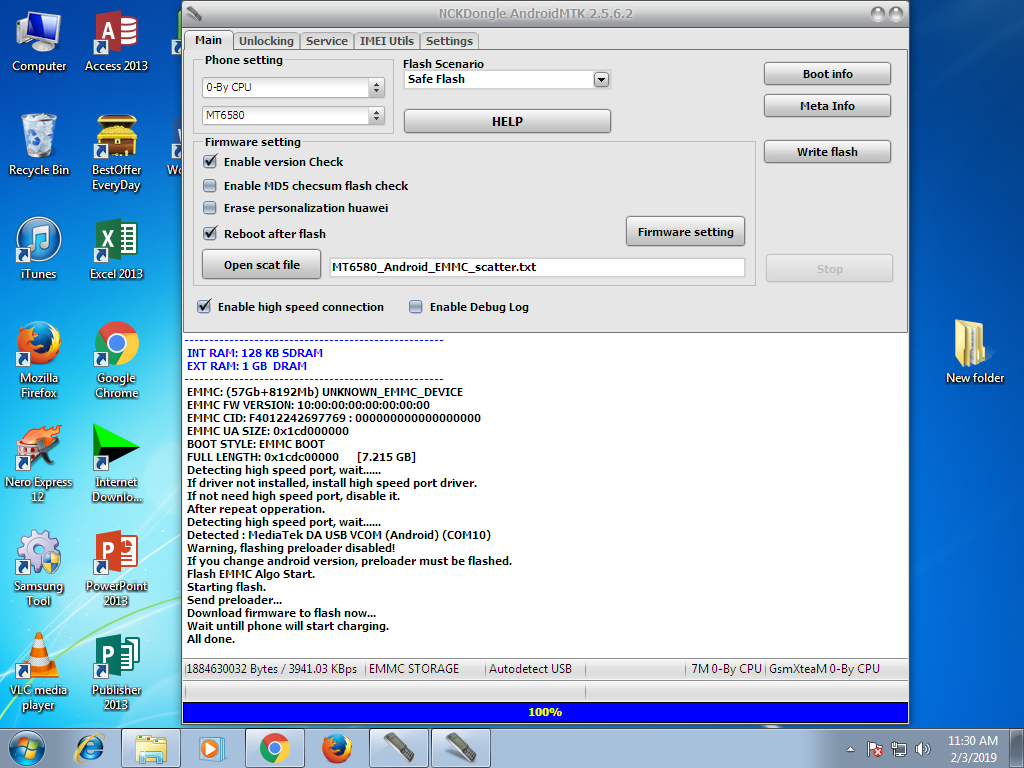This screenshot has width=1024, height=768.
Task: Enable MD5 checsum flash check
Action: [210, 185]
